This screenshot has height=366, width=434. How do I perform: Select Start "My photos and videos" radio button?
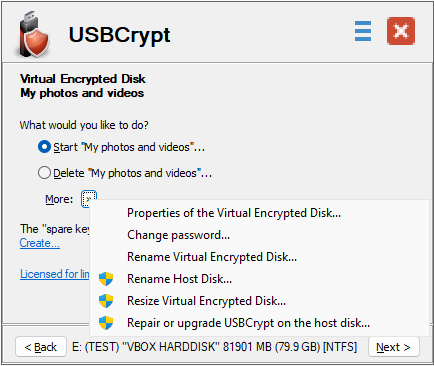click(44, 147)
